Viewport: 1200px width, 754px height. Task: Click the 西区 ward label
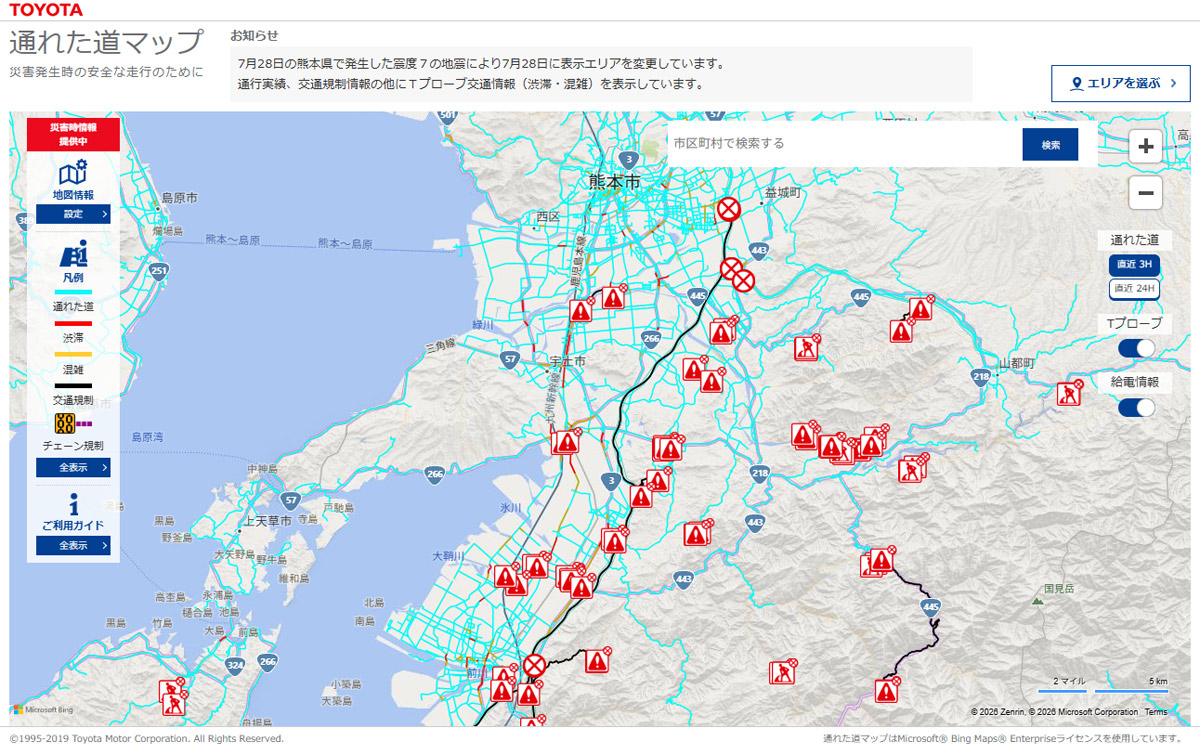(x=547, y=216)
